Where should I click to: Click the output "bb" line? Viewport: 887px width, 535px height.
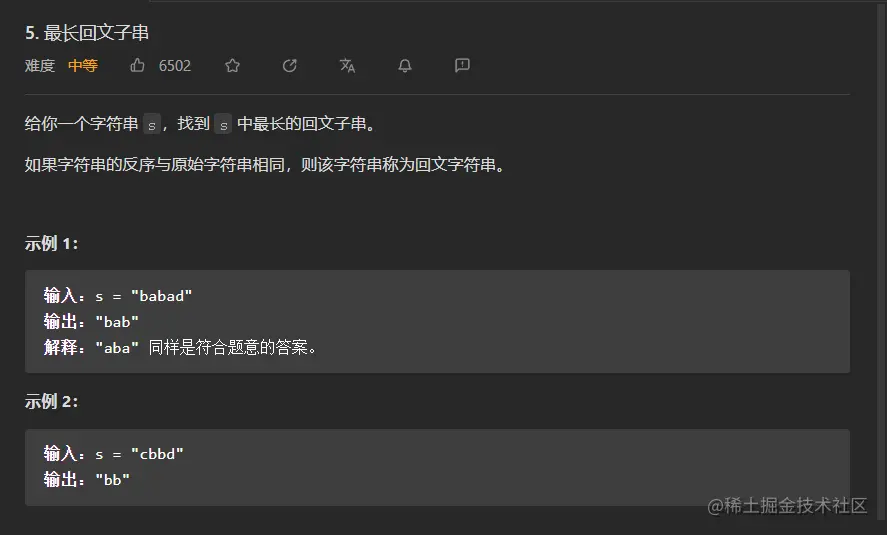(87, 480)
